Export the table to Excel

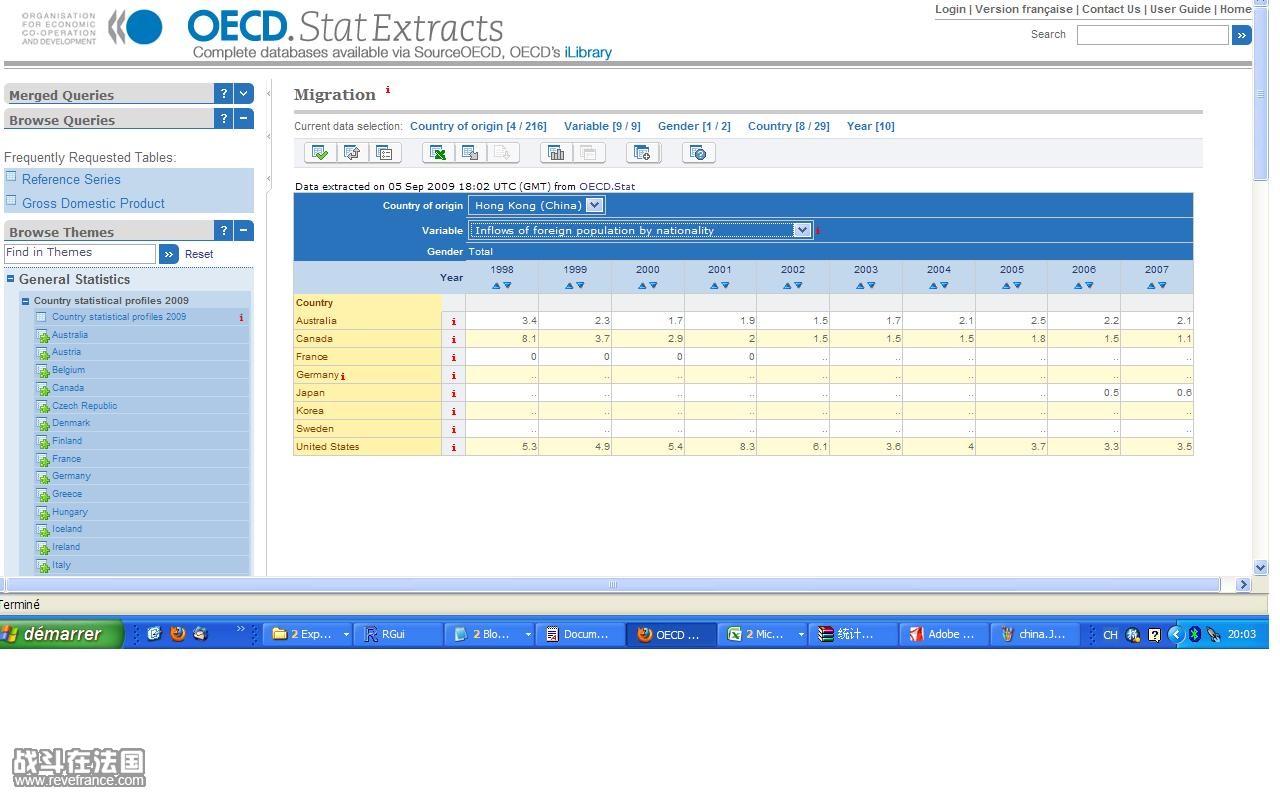tap(438, 153)
